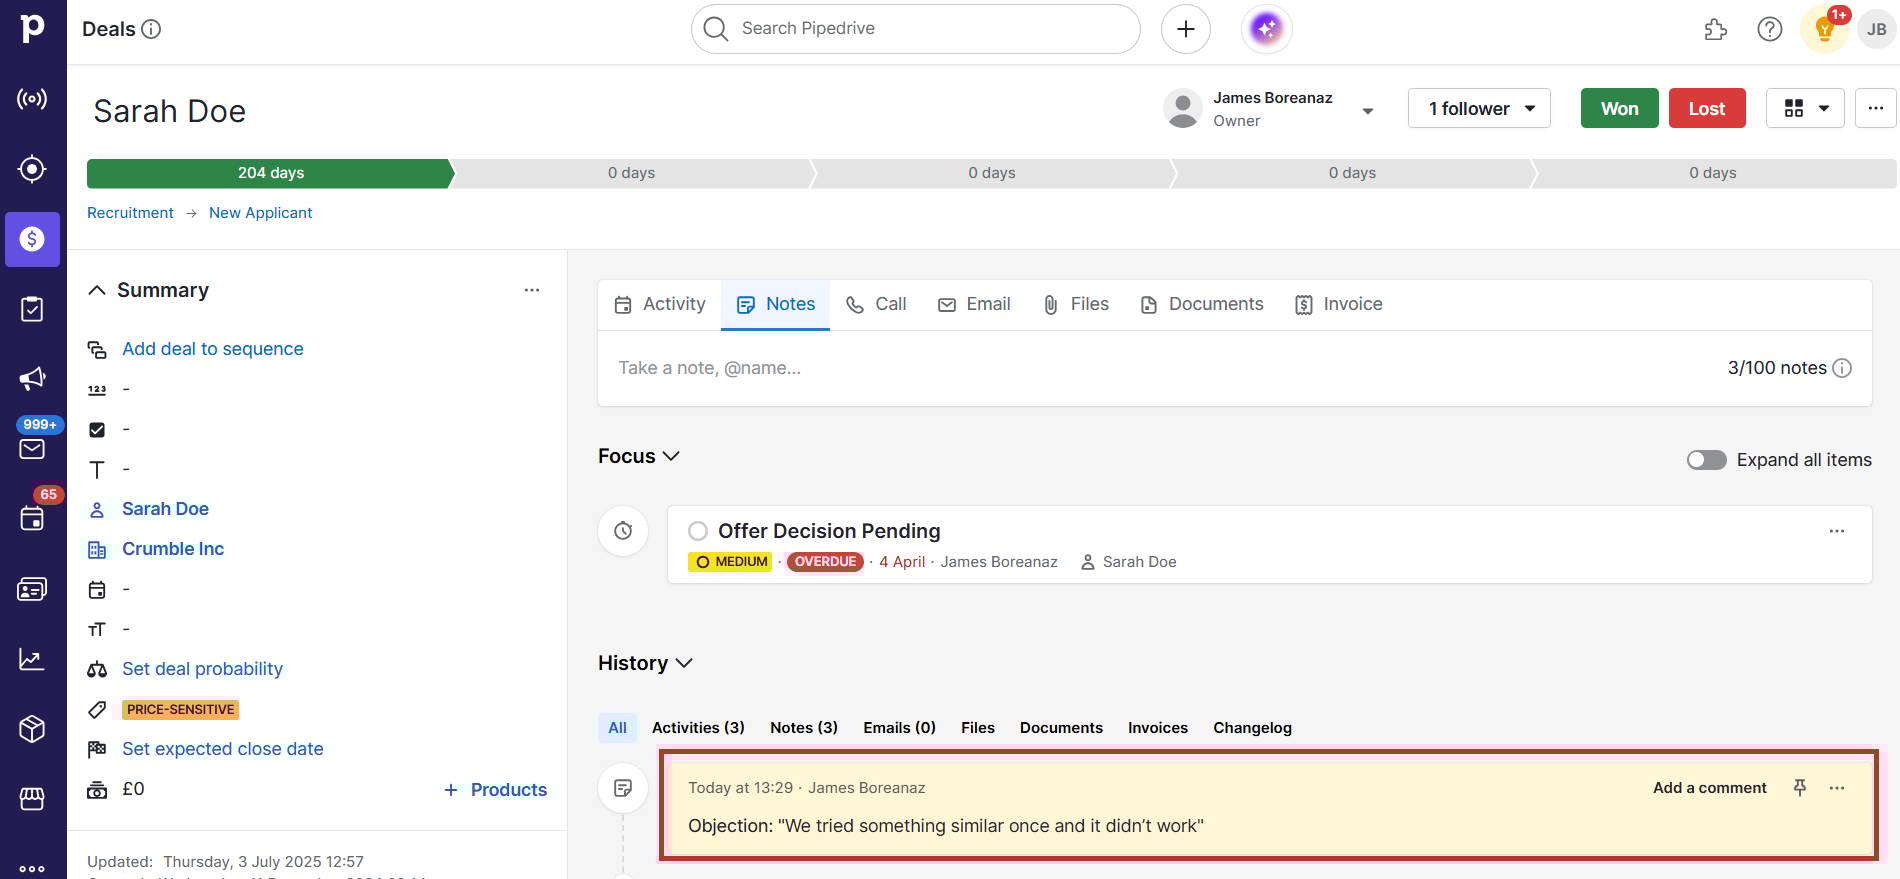Screen dimensions: 1900x879
Task: Open JB user avatar menu
Action: (1877, 29)
